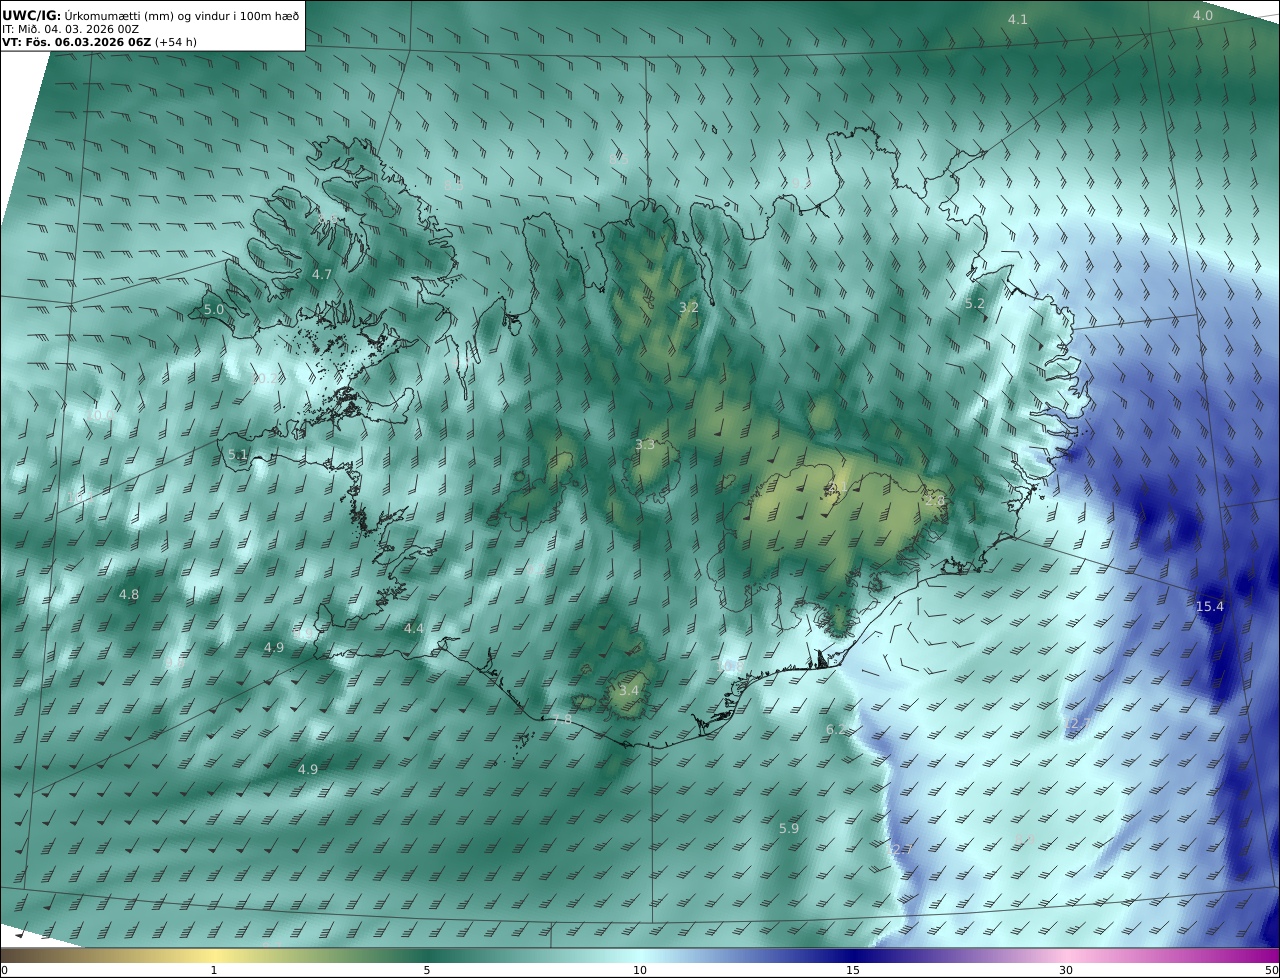The image size is (1280, 978).
Task: Click the 30 tick label on the color scale
Action: click(1066, 970)
